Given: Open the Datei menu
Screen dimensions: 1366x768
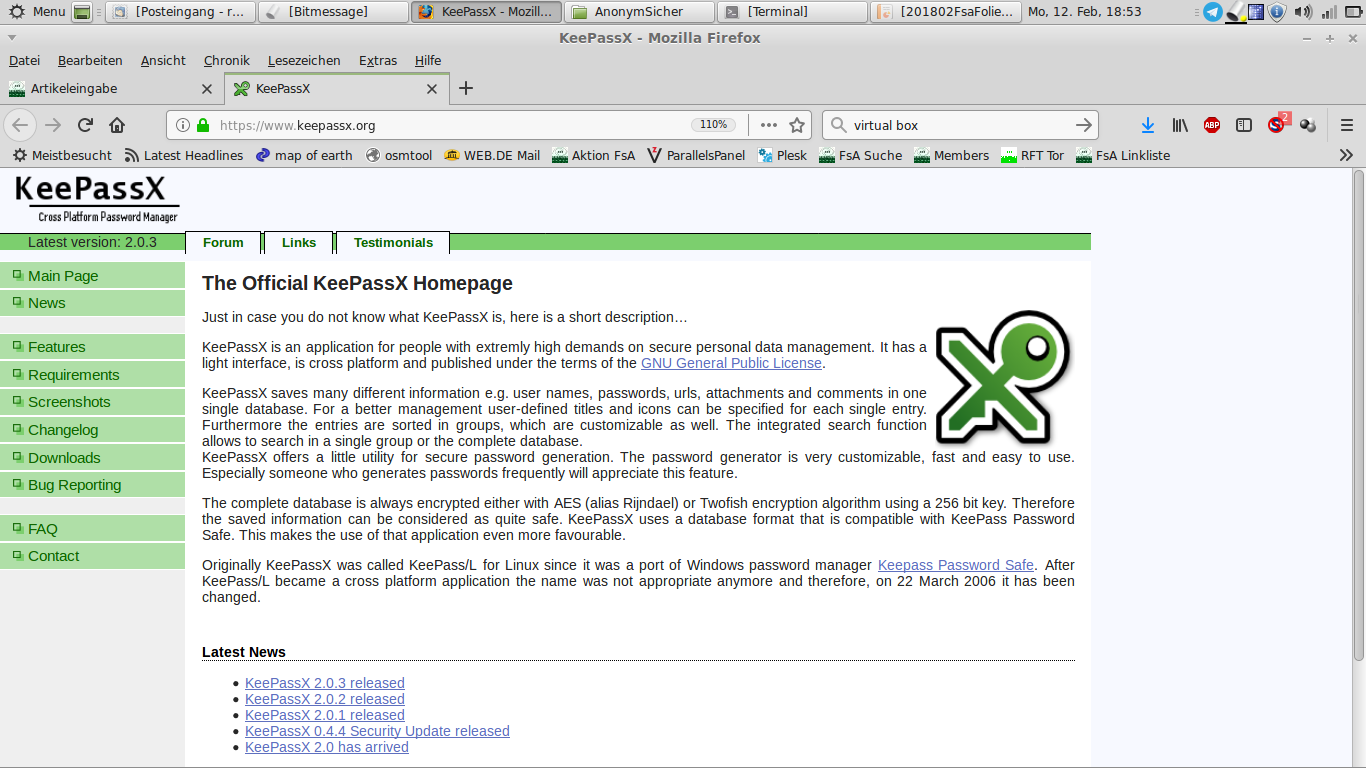Looking at the screenshot, I should point(25,60).
